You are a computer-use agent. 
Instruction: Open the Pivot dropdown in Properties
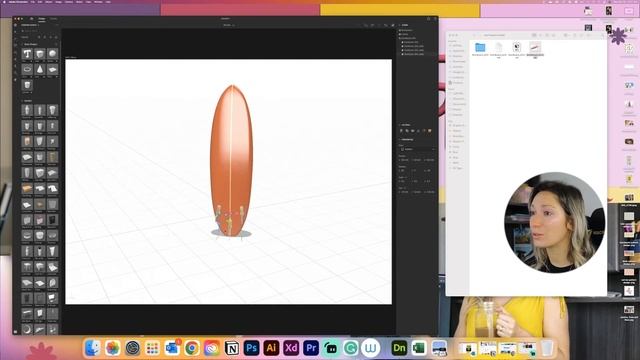coord(417,149)
